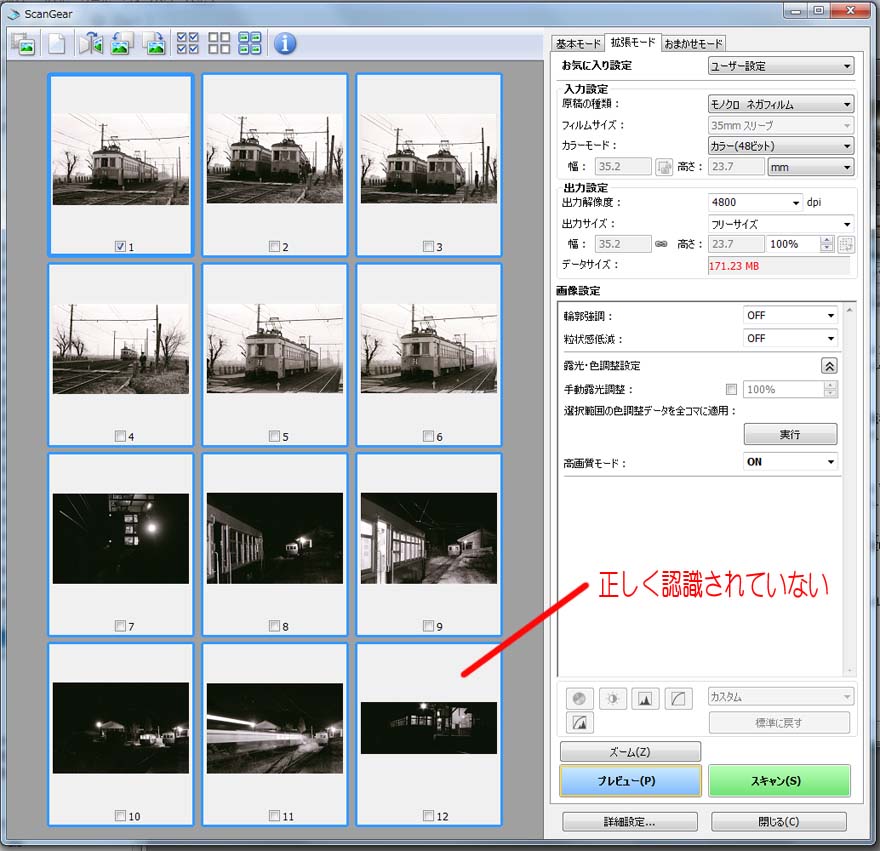
Task: Check frame 3 checkbox
Action: click(428, 246)
